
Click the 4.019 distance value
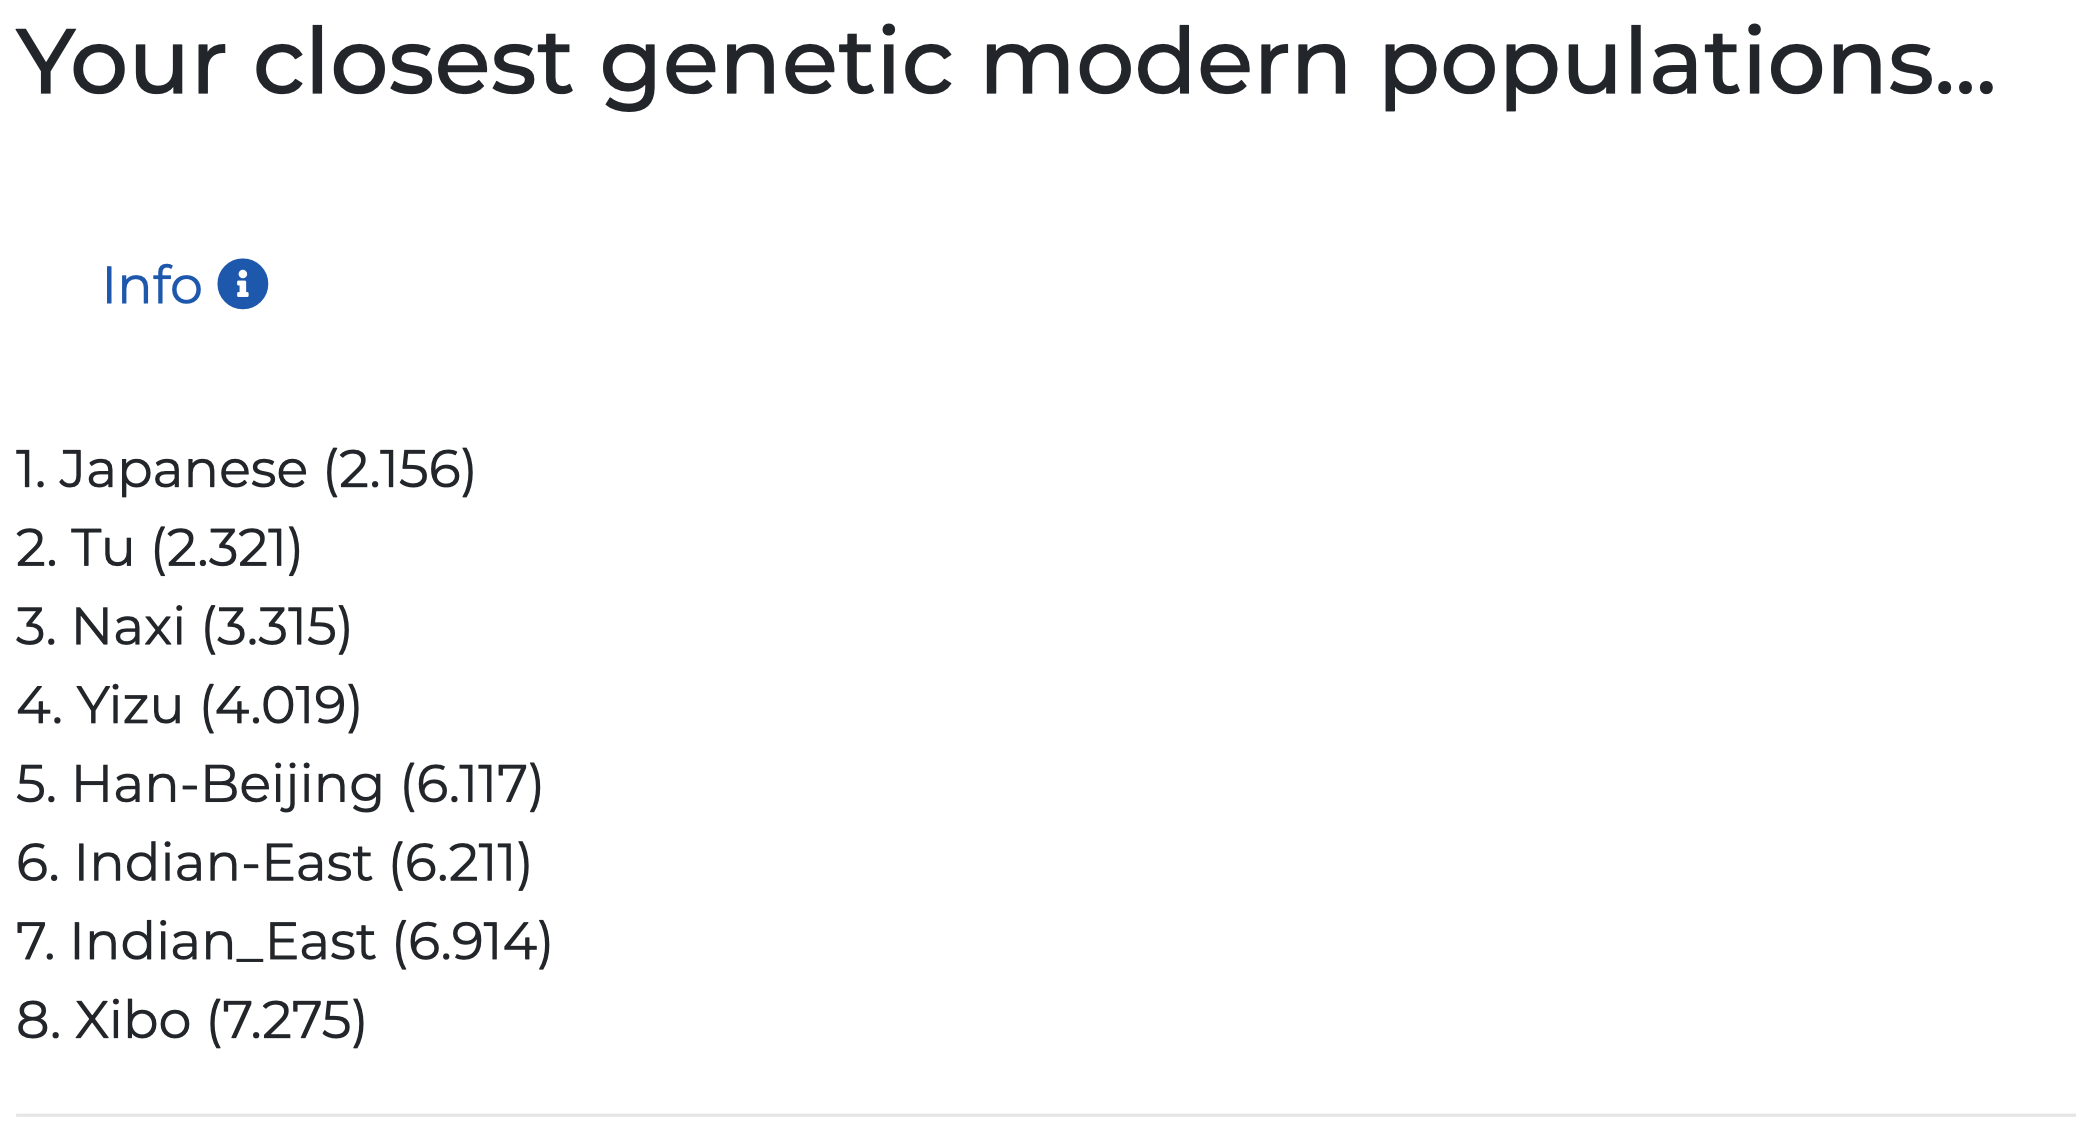pos(281,707)
